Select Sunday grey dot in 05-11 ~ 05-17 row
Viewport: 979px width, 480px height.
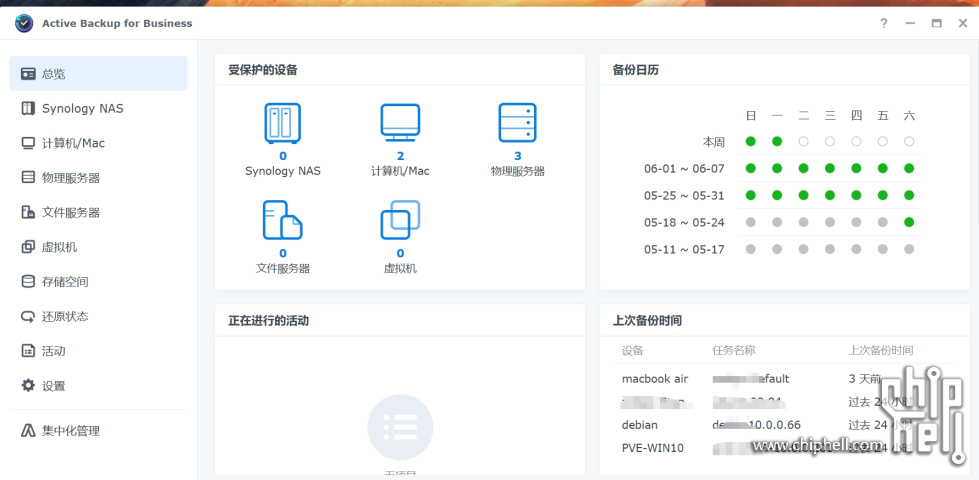click(x=750, y=249)
